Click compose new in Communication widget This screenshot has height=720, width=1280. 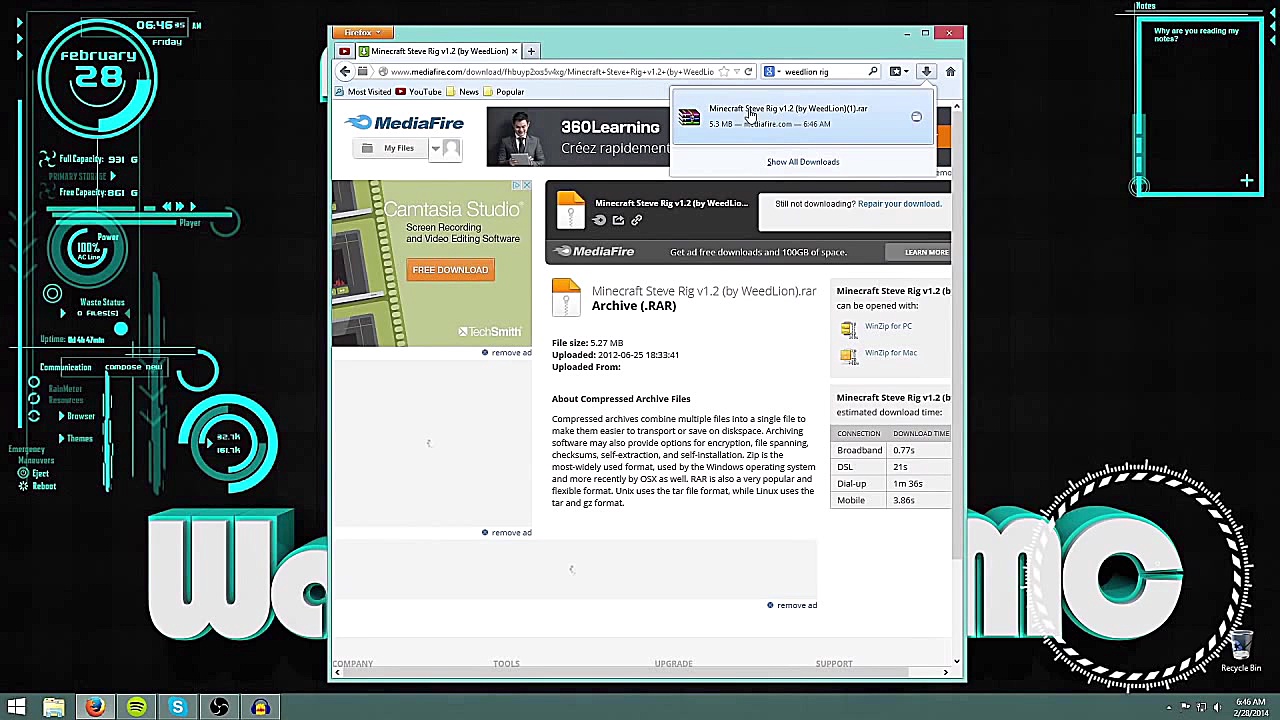point(133,367)
